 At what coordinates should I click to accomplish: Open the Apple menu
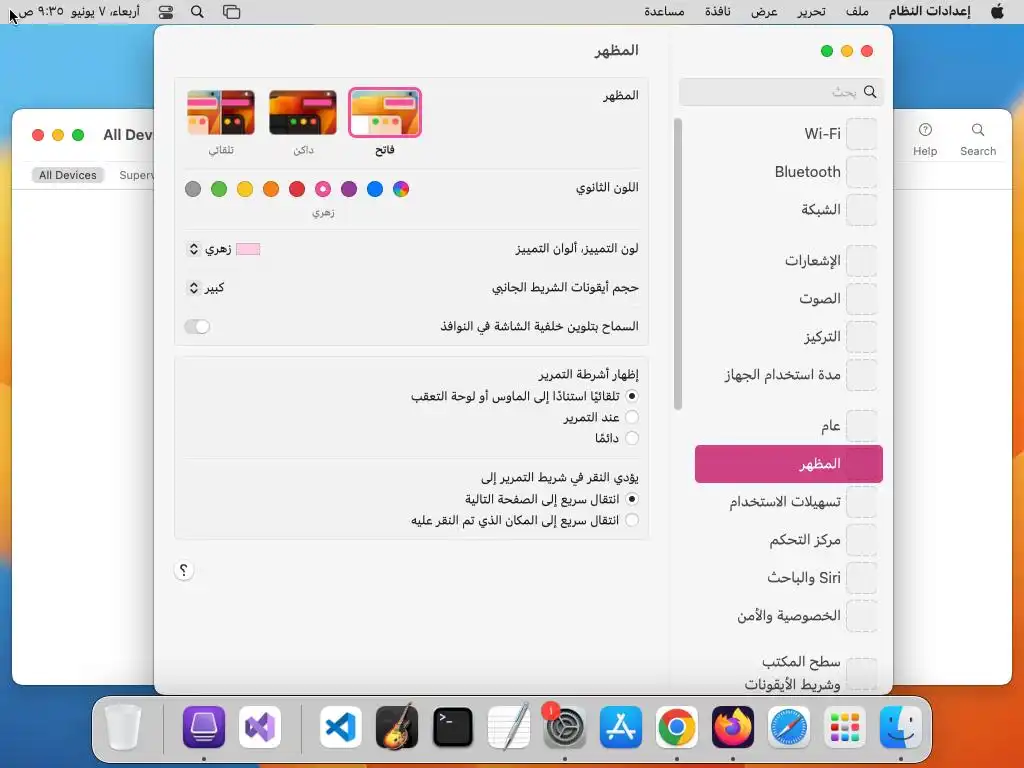[997, 11]
